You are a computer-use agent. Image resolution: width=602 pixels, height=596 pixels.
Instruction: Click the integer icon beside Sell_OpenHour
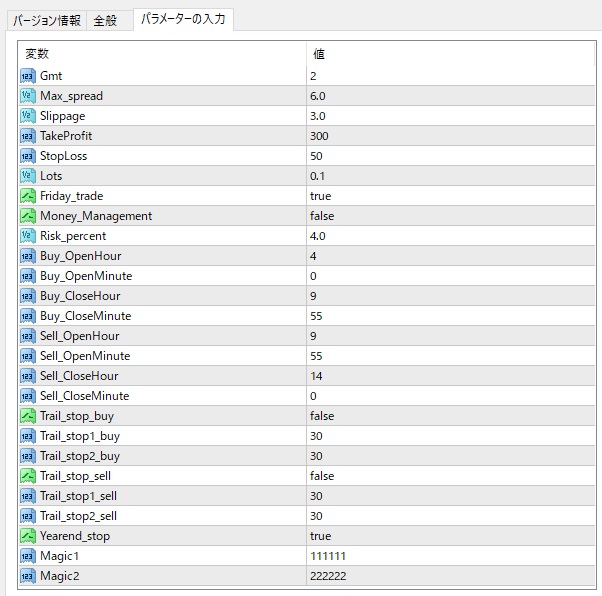[x=28, y=336]
